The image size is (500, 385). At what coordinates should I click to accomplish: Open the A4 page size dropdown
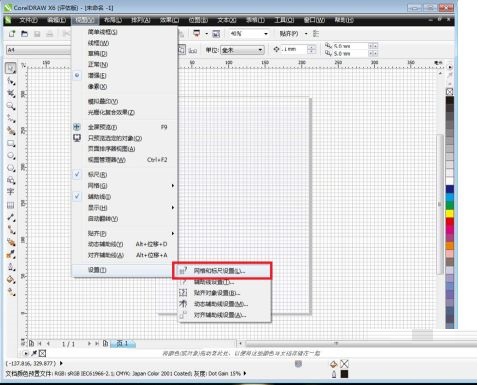tap(38, 50)
